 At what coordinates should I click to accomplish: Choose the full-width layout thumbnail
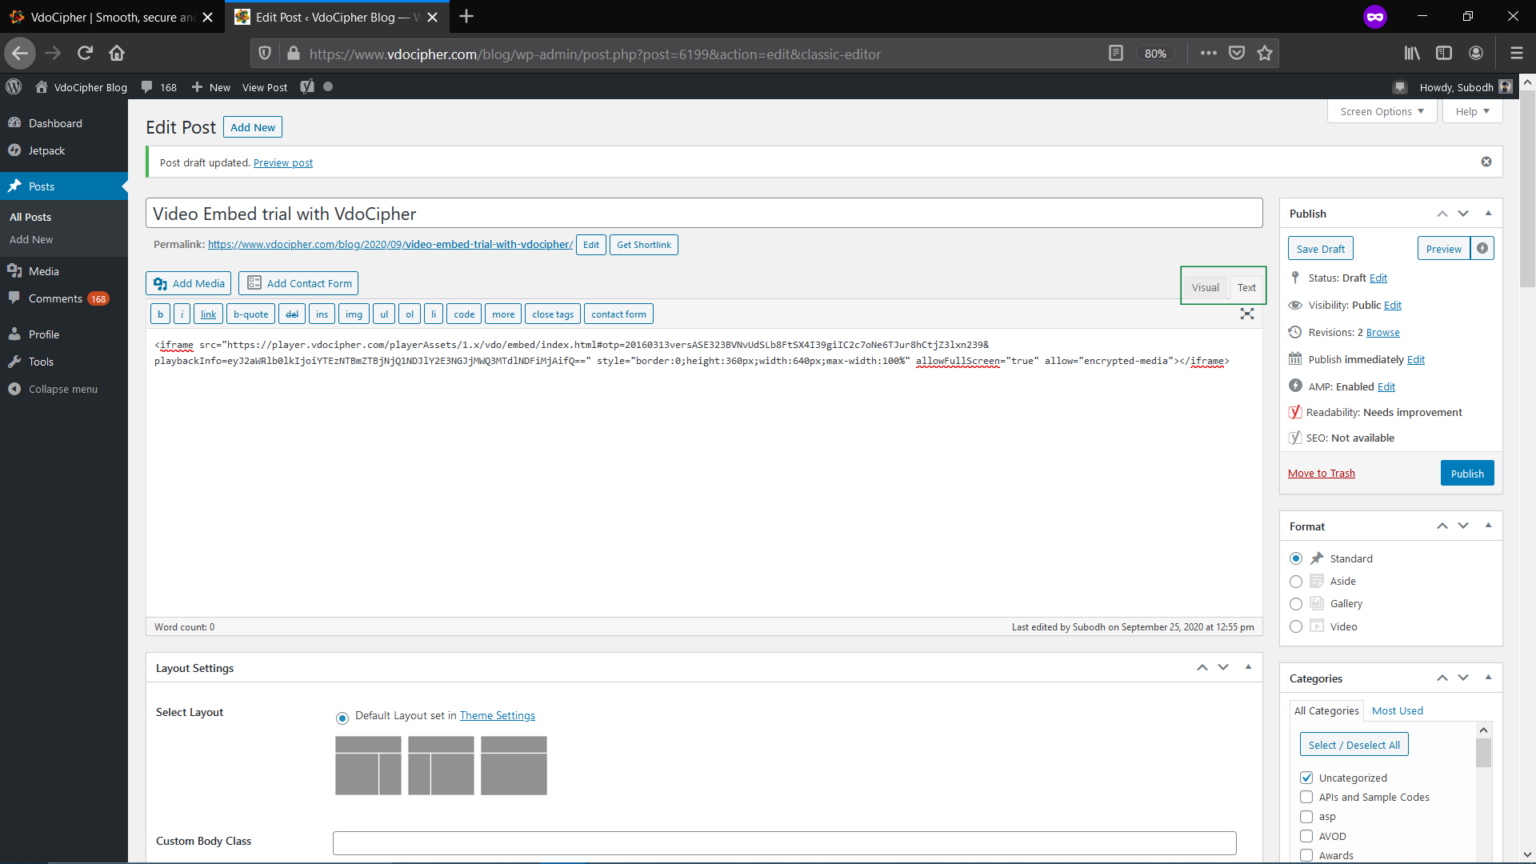coord(514,765)
